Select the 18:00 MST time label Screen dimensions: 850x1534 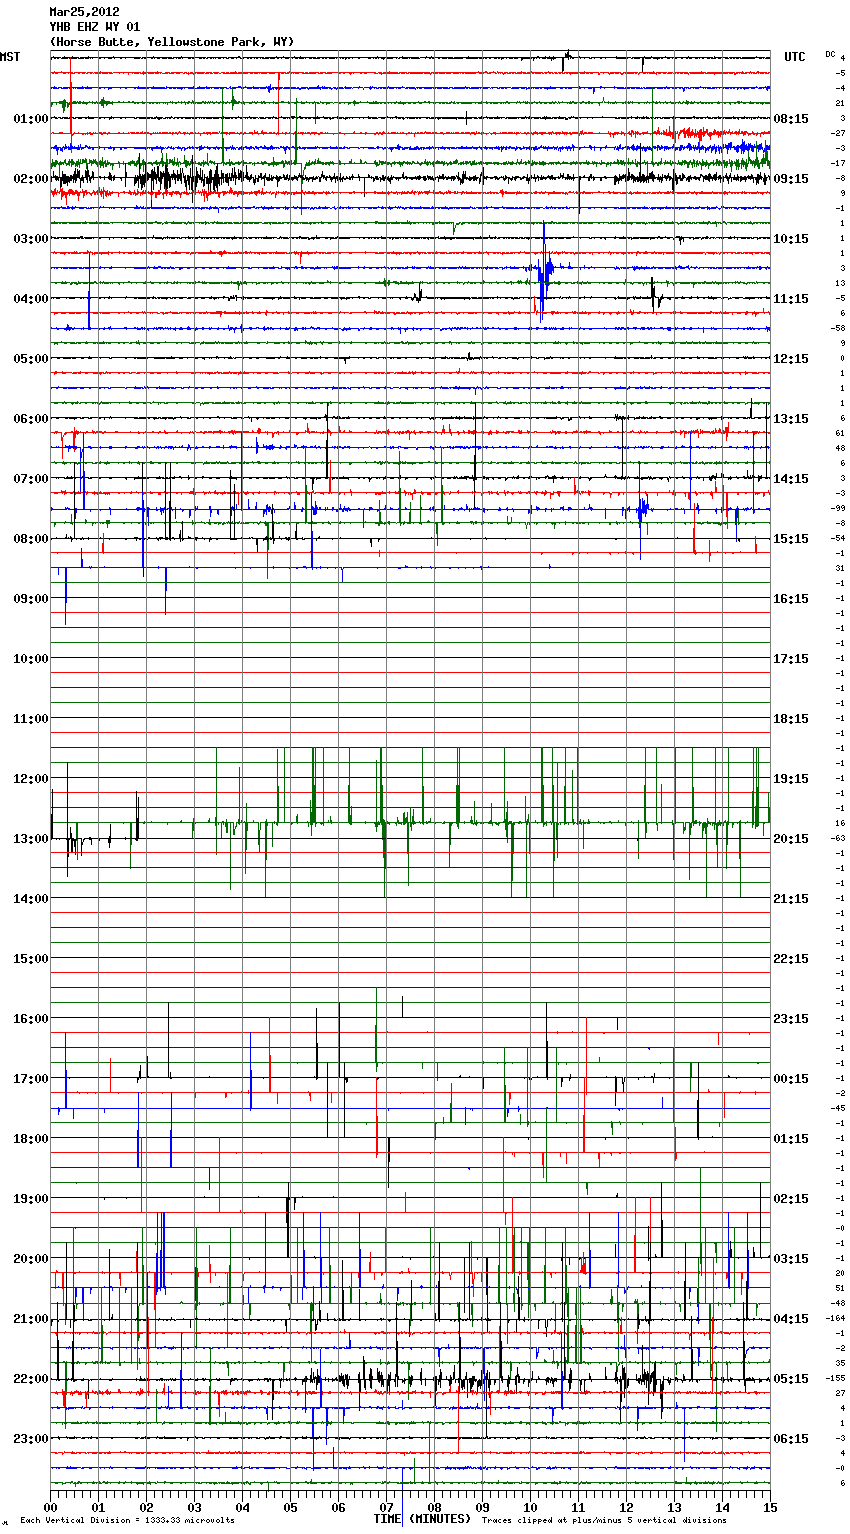tap(30, 1138)
